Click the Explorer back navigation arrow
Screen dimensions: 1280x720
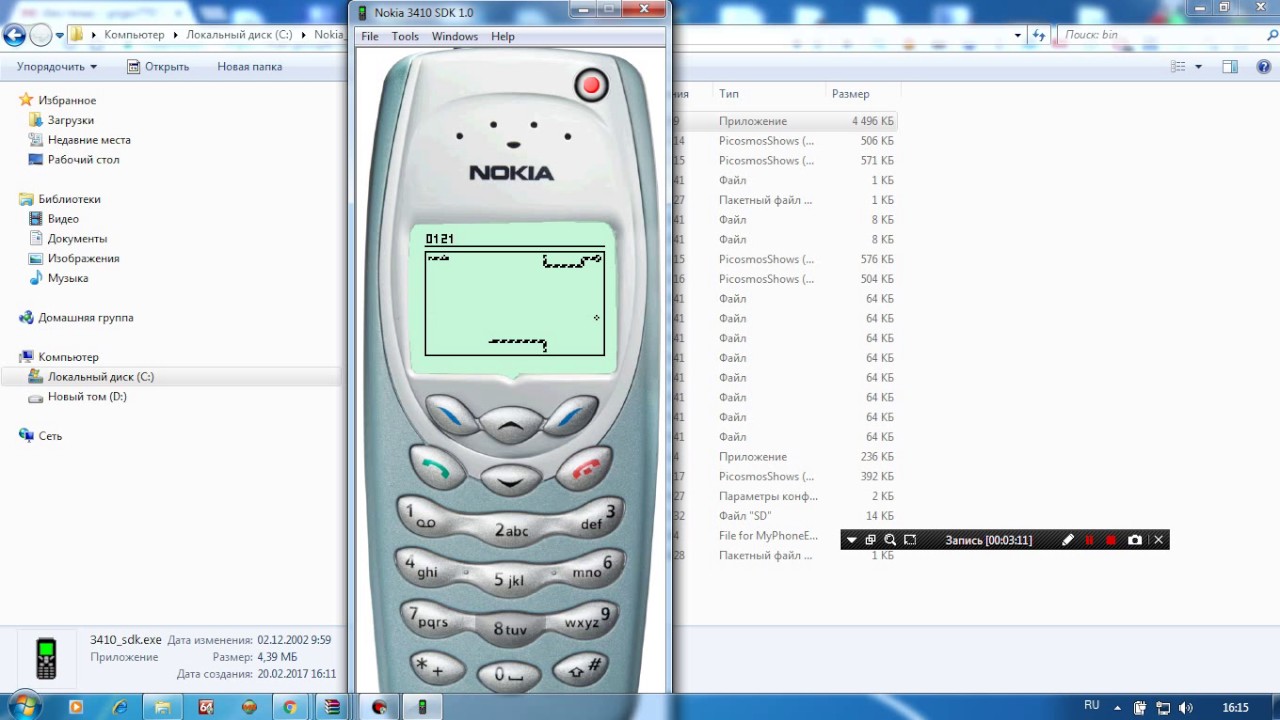pyautogui.click(x=14, y=35)
